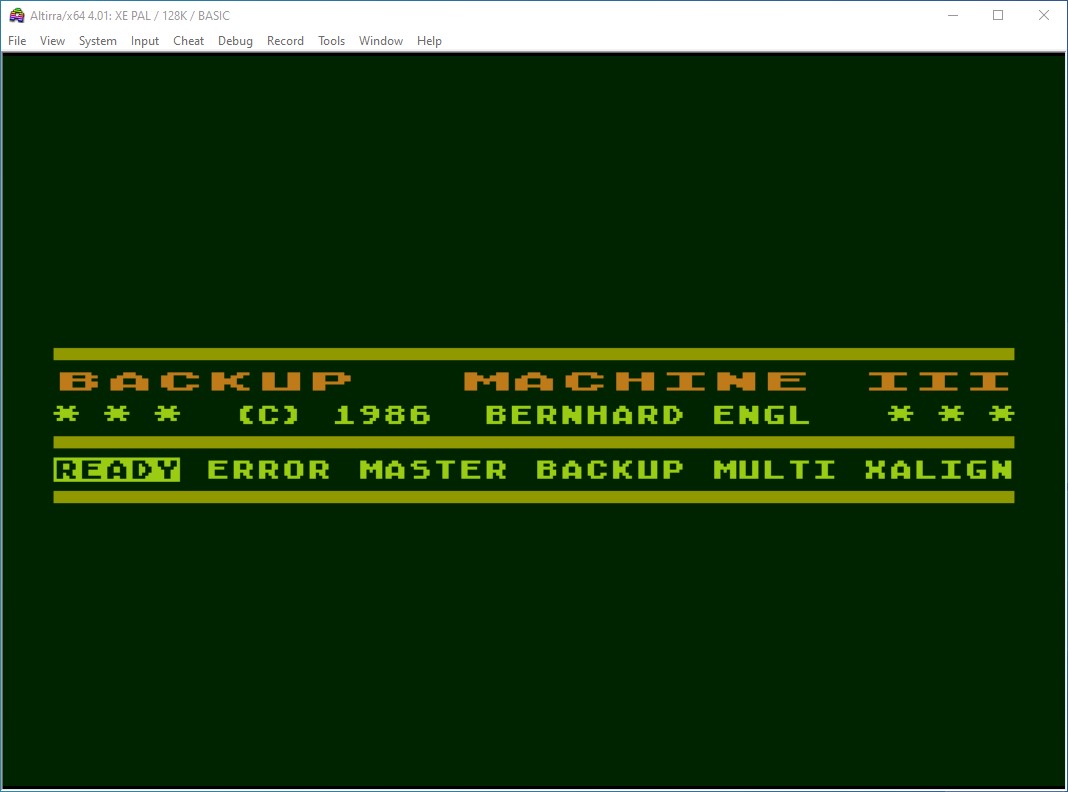Open the Record menu
The width and height of the screenshot is (1068, 792).
[x=285, y=41]
